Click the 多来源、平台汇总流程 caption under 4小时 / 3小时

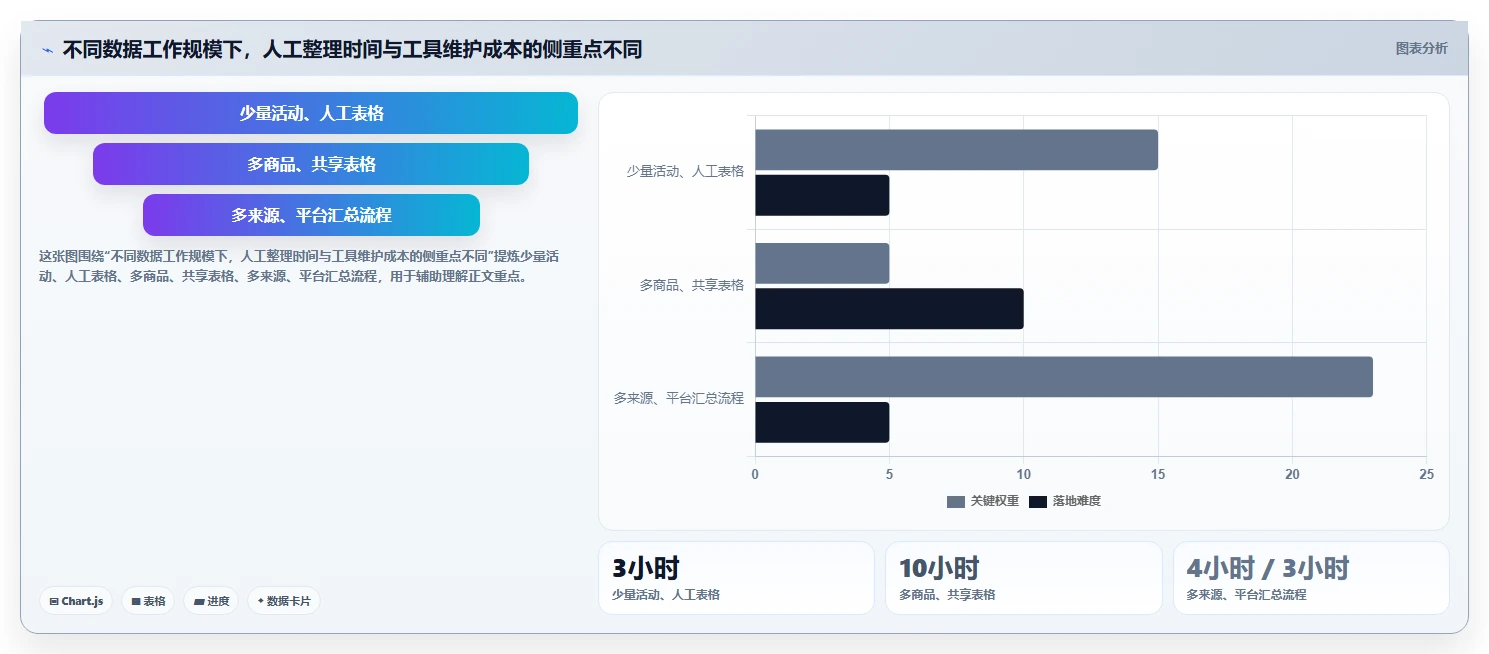(1246, 595)
